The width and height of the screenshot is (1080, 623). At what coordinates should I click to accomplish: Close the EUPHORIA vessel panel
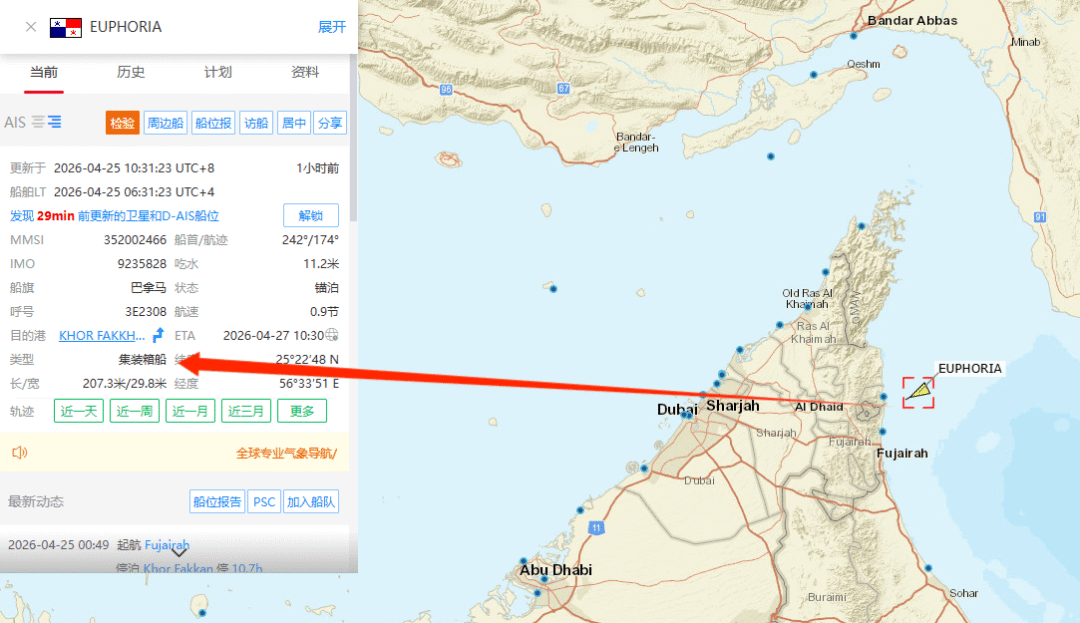[31, 27]
